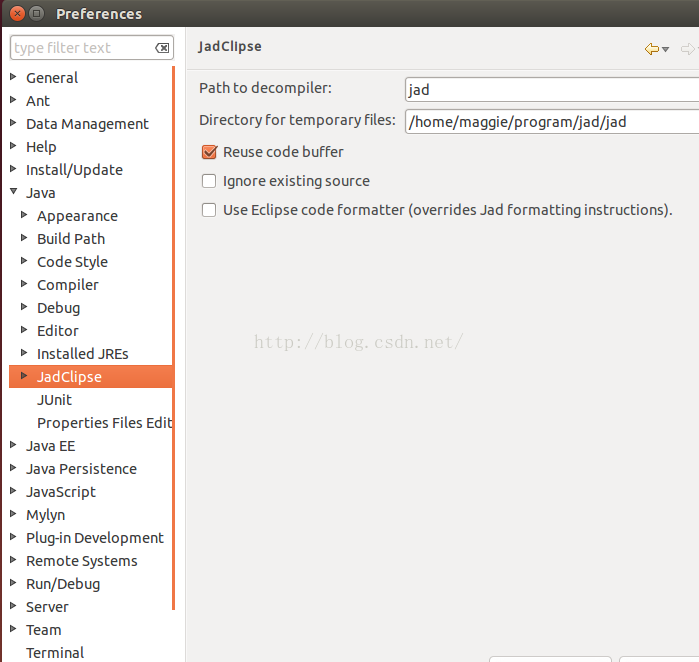
Task: Collapse the Java tree node
Action: pyautogui.click(x=13, y=192)
